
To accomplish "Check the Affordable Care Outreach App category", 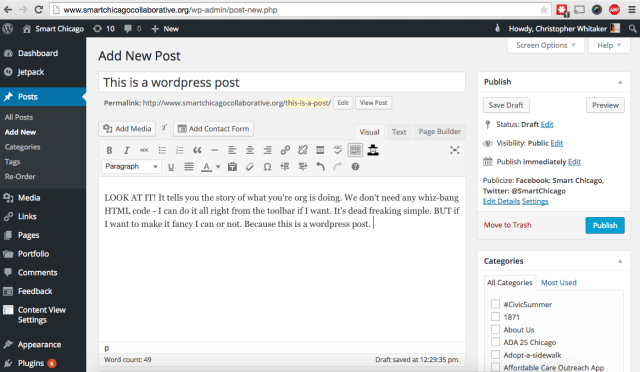I will 495,367.
